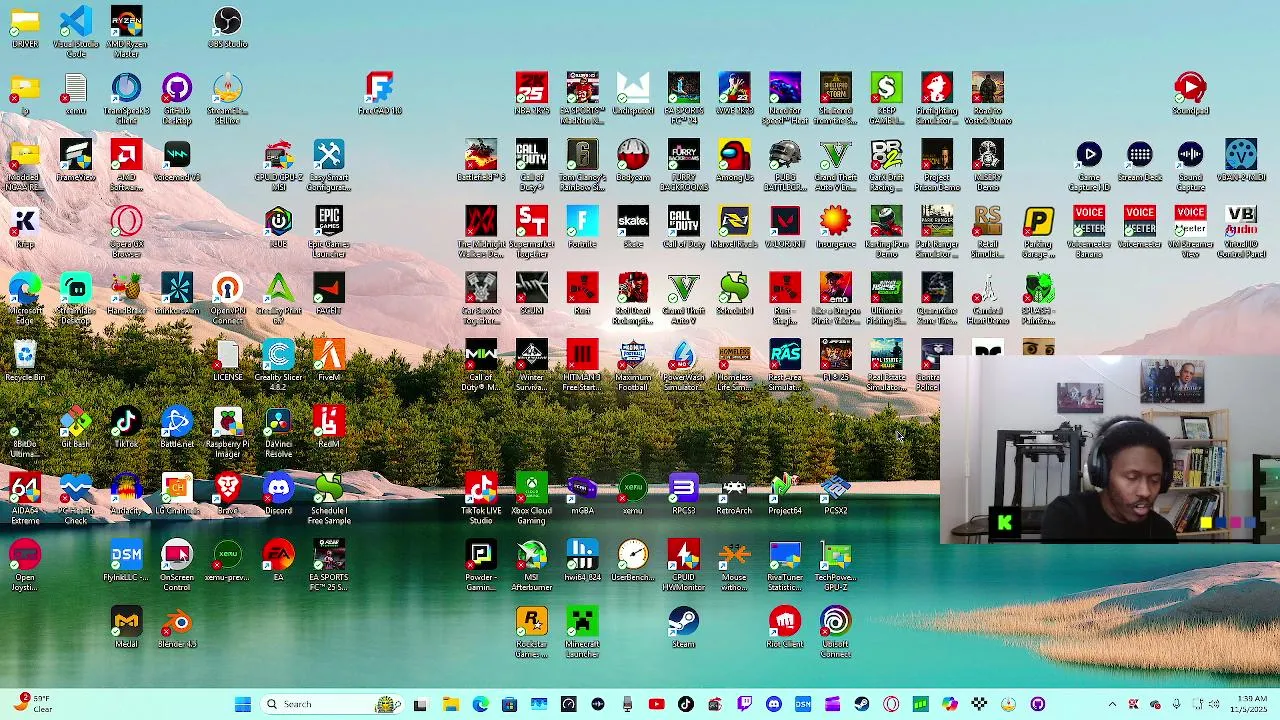
Task: Open the Windows Start menu
Action: [x=243, y=704]
